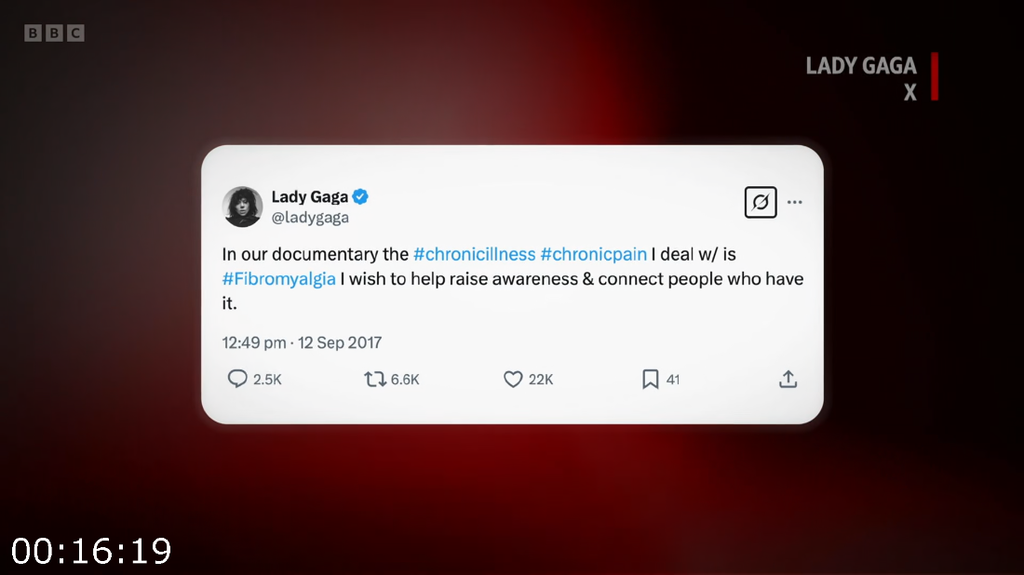Click the 2.5K replies count
The image size is (1024, 575).
click(267, 380)
